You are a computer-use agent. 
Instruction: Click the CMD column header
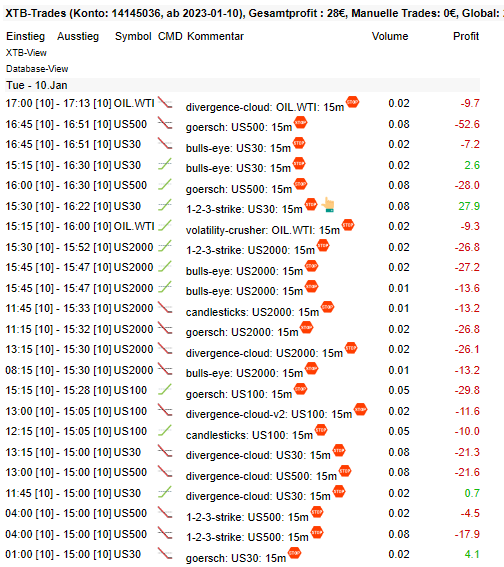[170, 36]
